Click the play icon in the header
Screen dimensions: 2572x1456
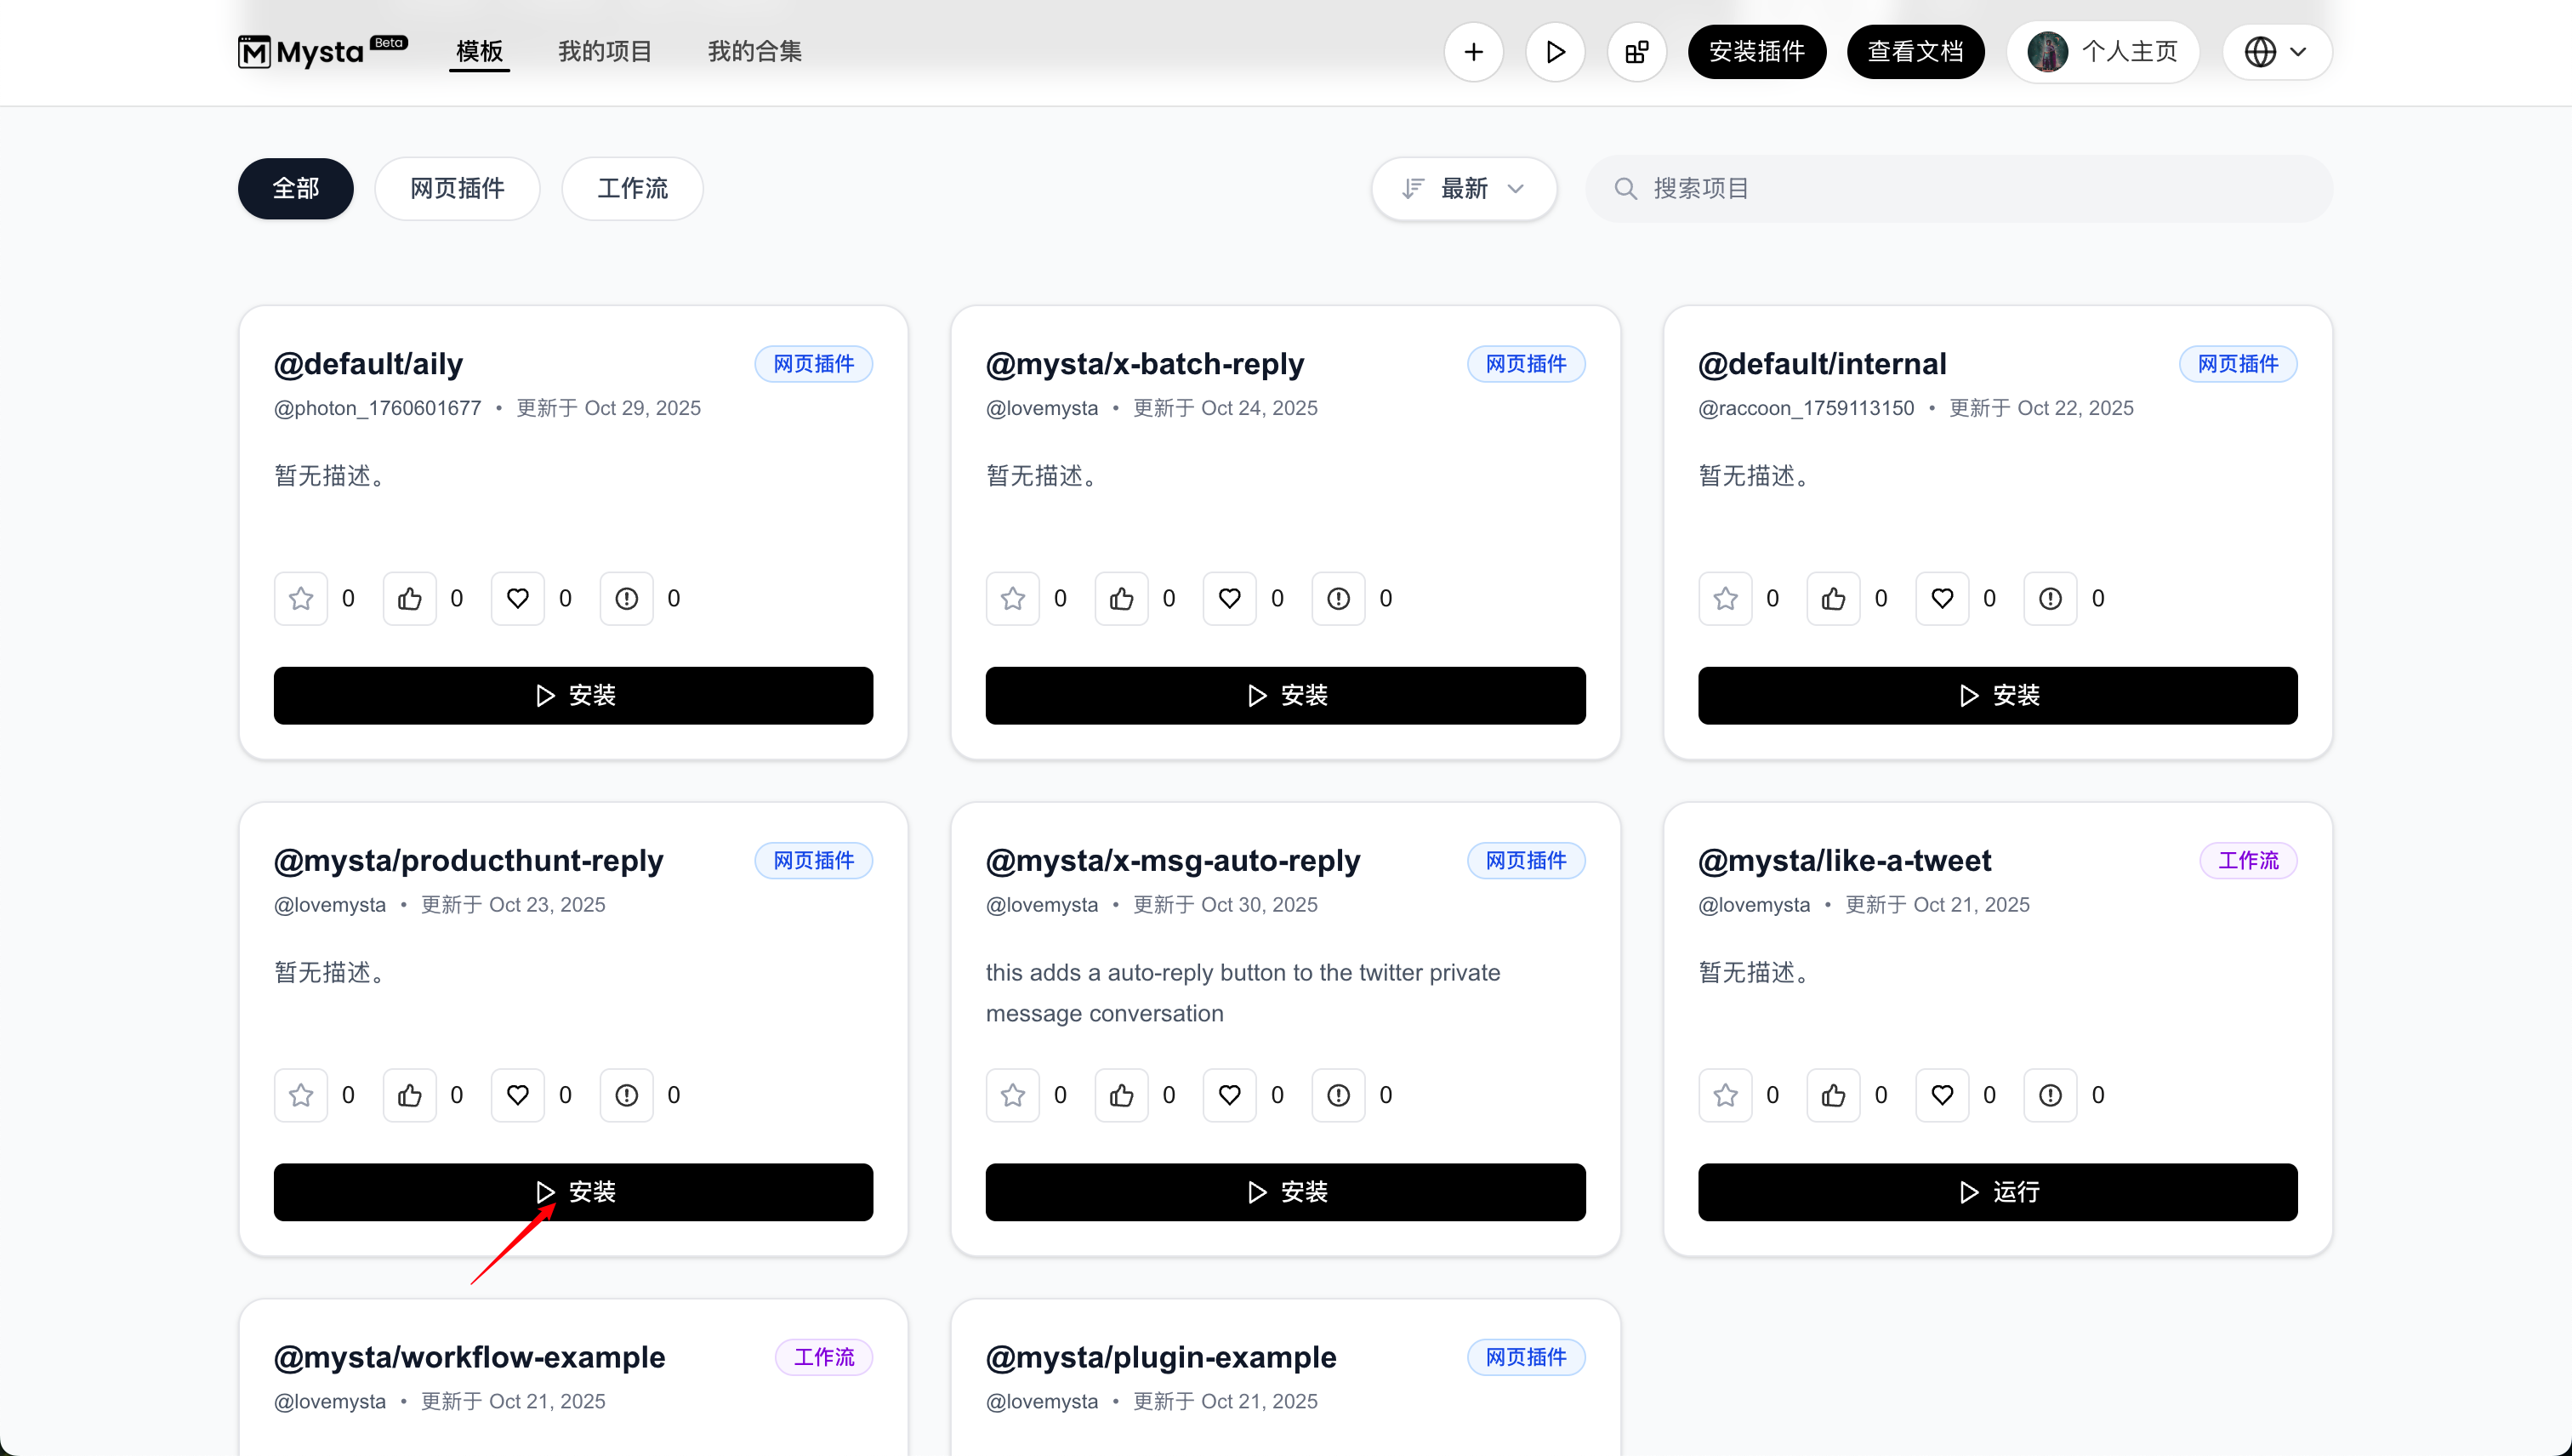point(1555,52)
